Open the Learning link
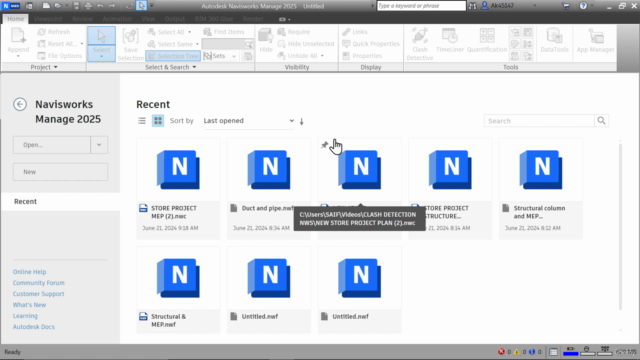 [25, 316]
